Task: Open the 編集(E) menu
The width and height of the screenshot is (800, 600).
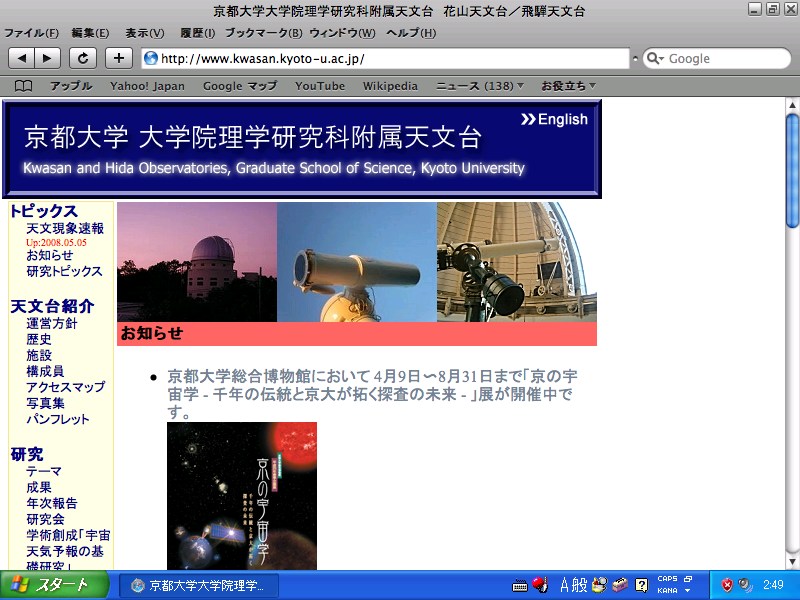Action: click(x=90, y=33)
